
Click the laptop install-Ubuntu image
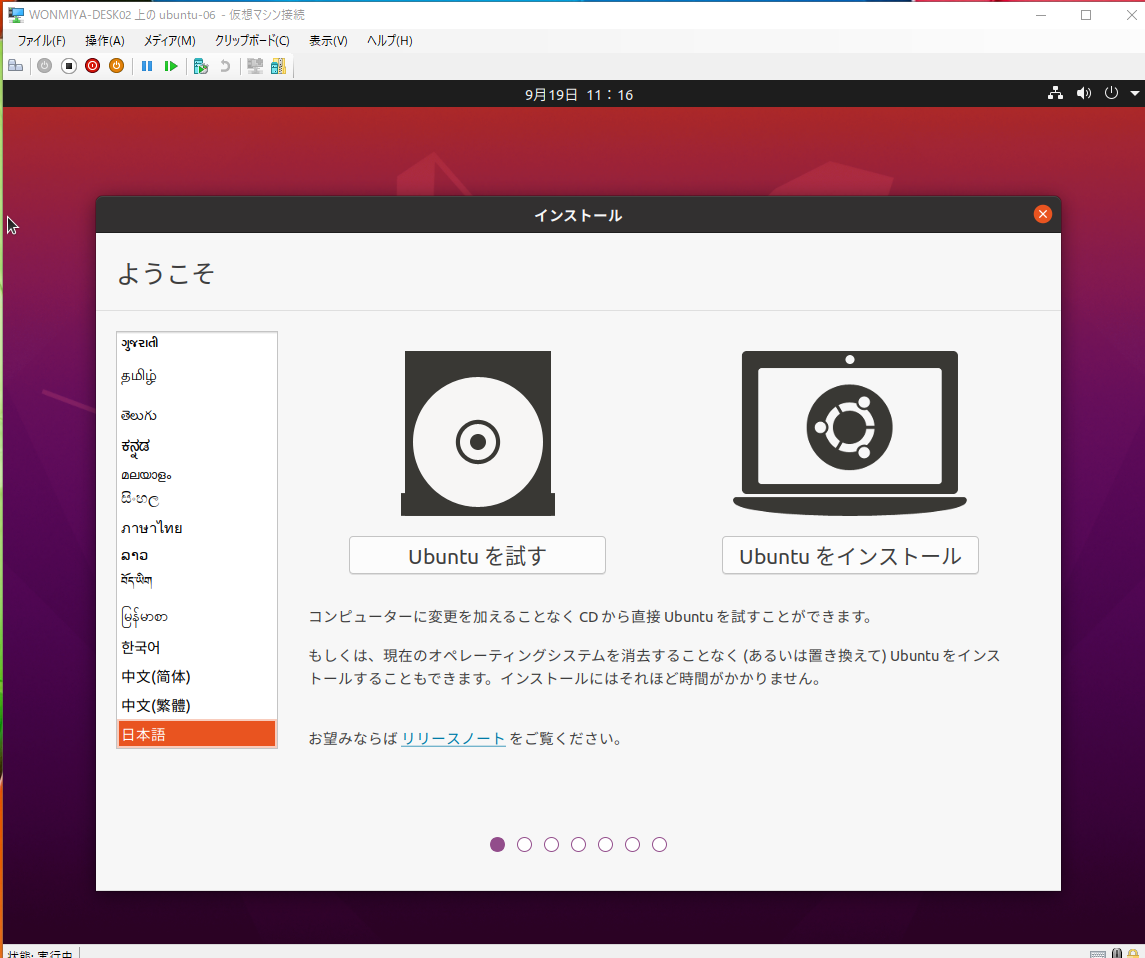click(x=850, y=433)
